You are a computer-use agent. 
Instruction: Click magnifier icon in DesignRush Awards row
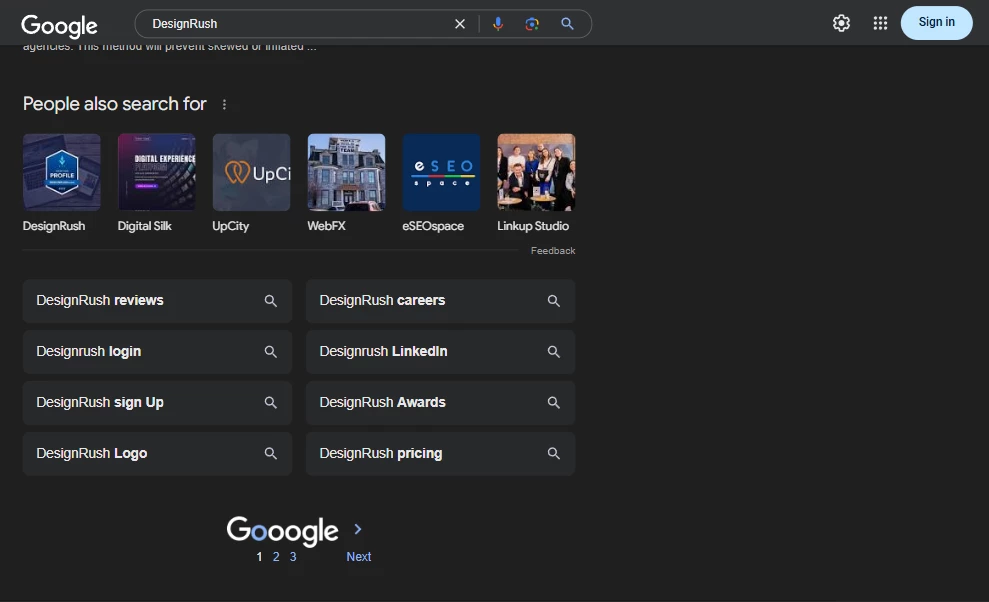point(554,403)
